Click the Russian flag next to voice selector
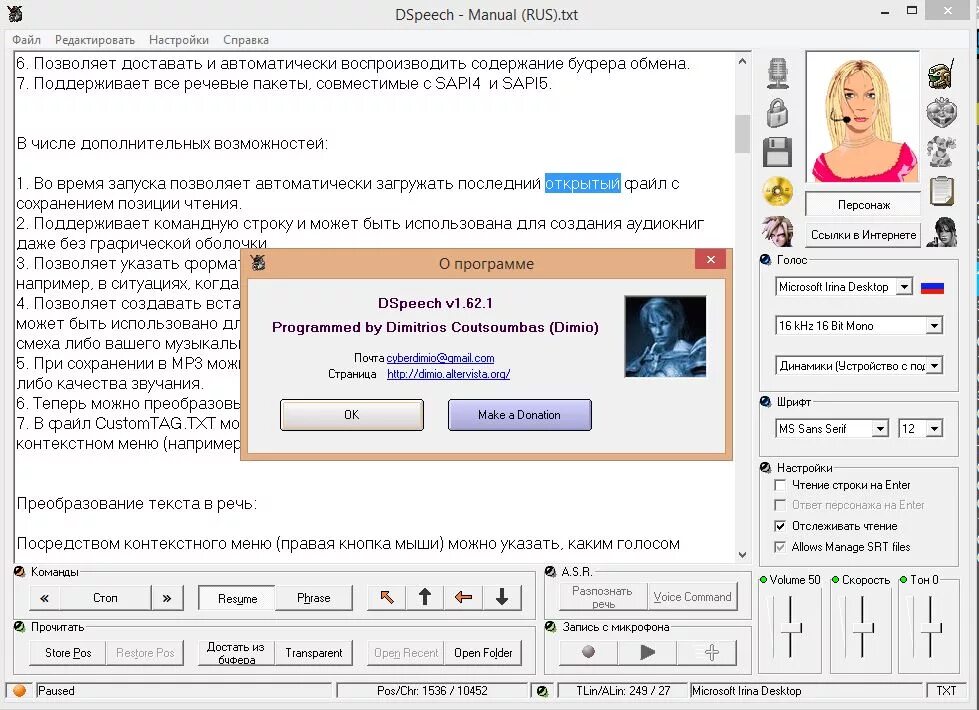979x710 pixels. [x=932, y=287]
